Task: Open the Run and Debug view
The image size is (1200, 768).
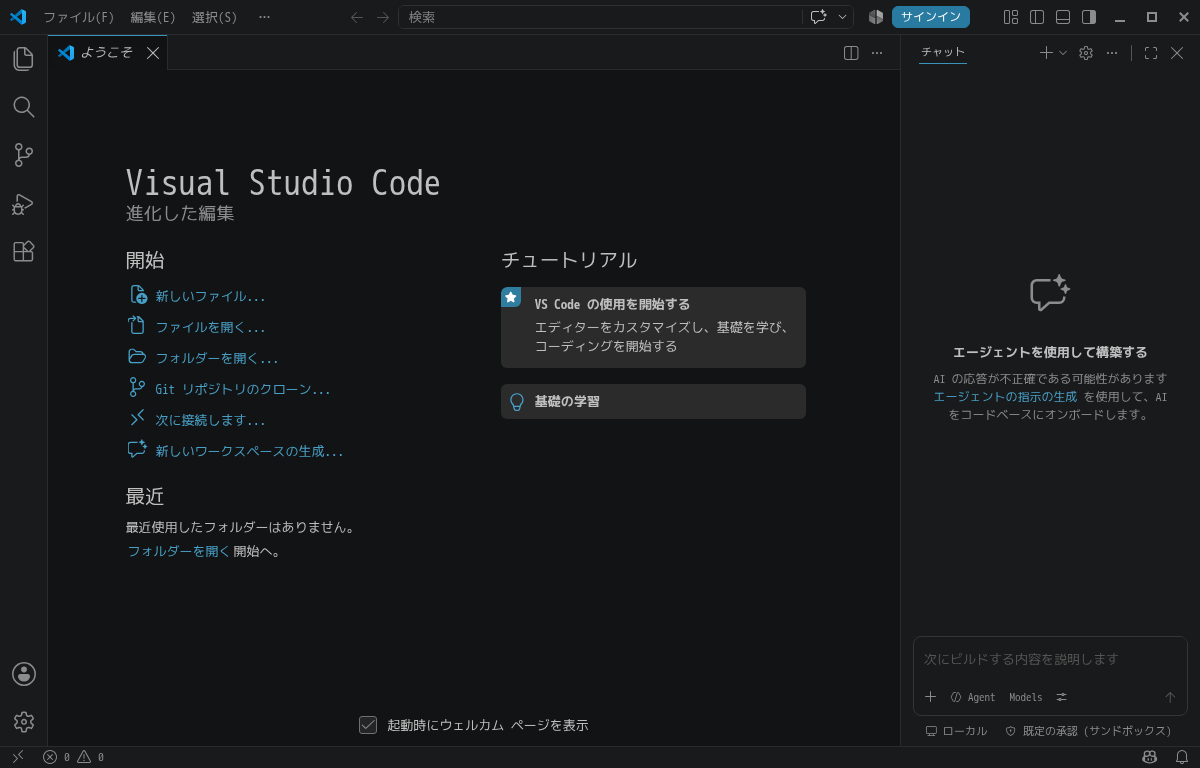Action: [x=23, y=204]
